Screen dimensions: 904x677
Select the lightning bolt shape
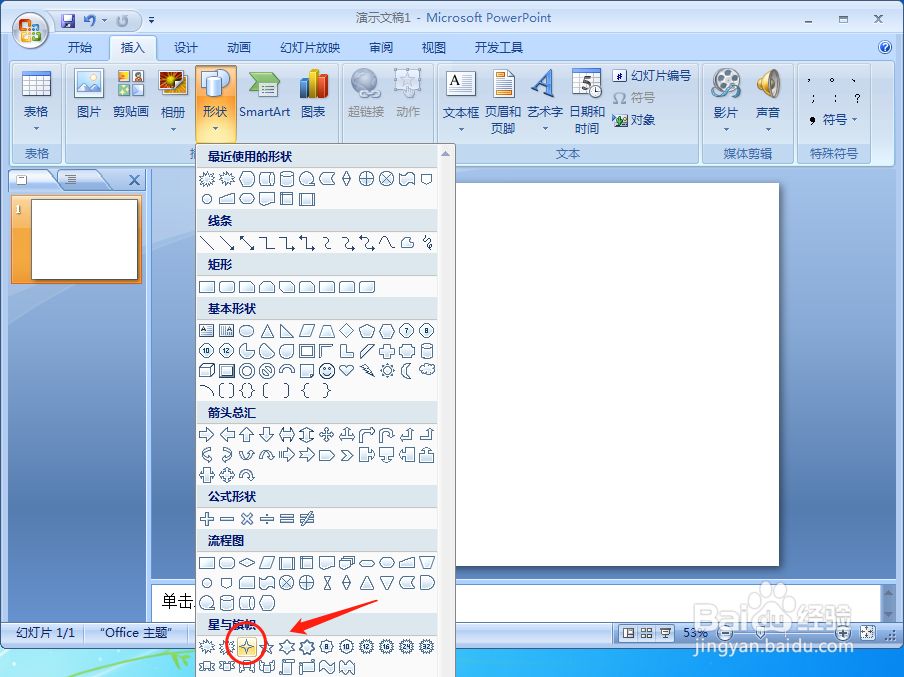367,370
